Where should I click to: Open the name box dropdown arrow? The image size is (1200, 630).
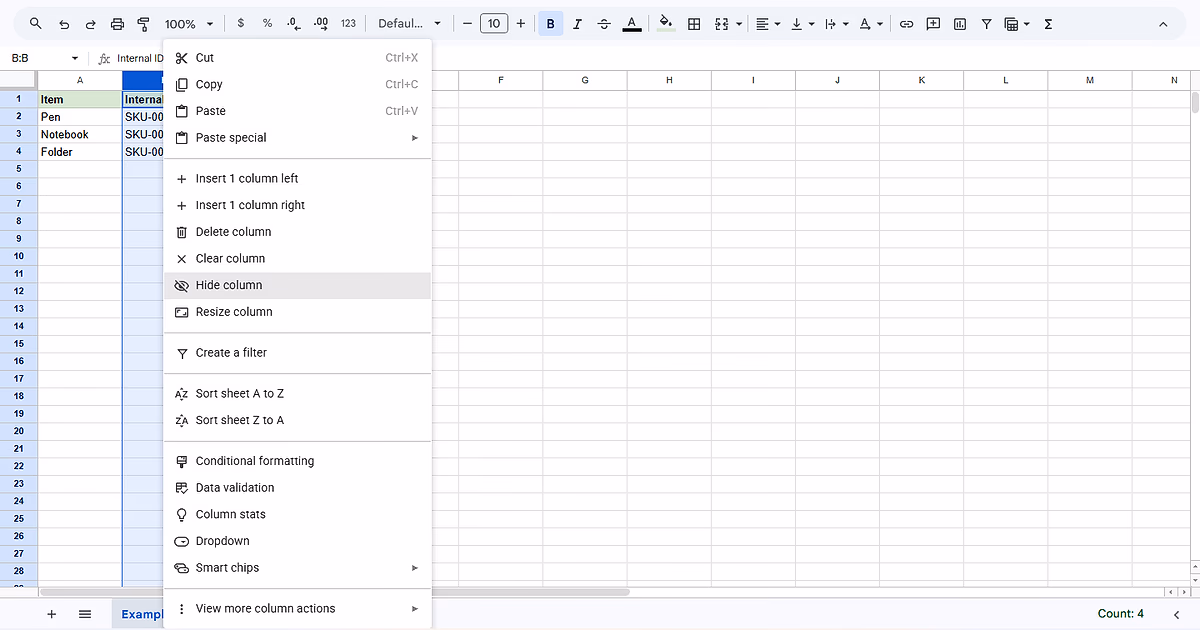(x=74, y=58)
